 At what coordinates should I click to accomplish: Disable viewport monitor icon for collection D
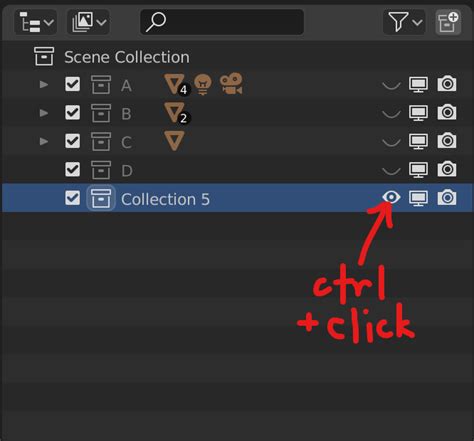point(418,169)
